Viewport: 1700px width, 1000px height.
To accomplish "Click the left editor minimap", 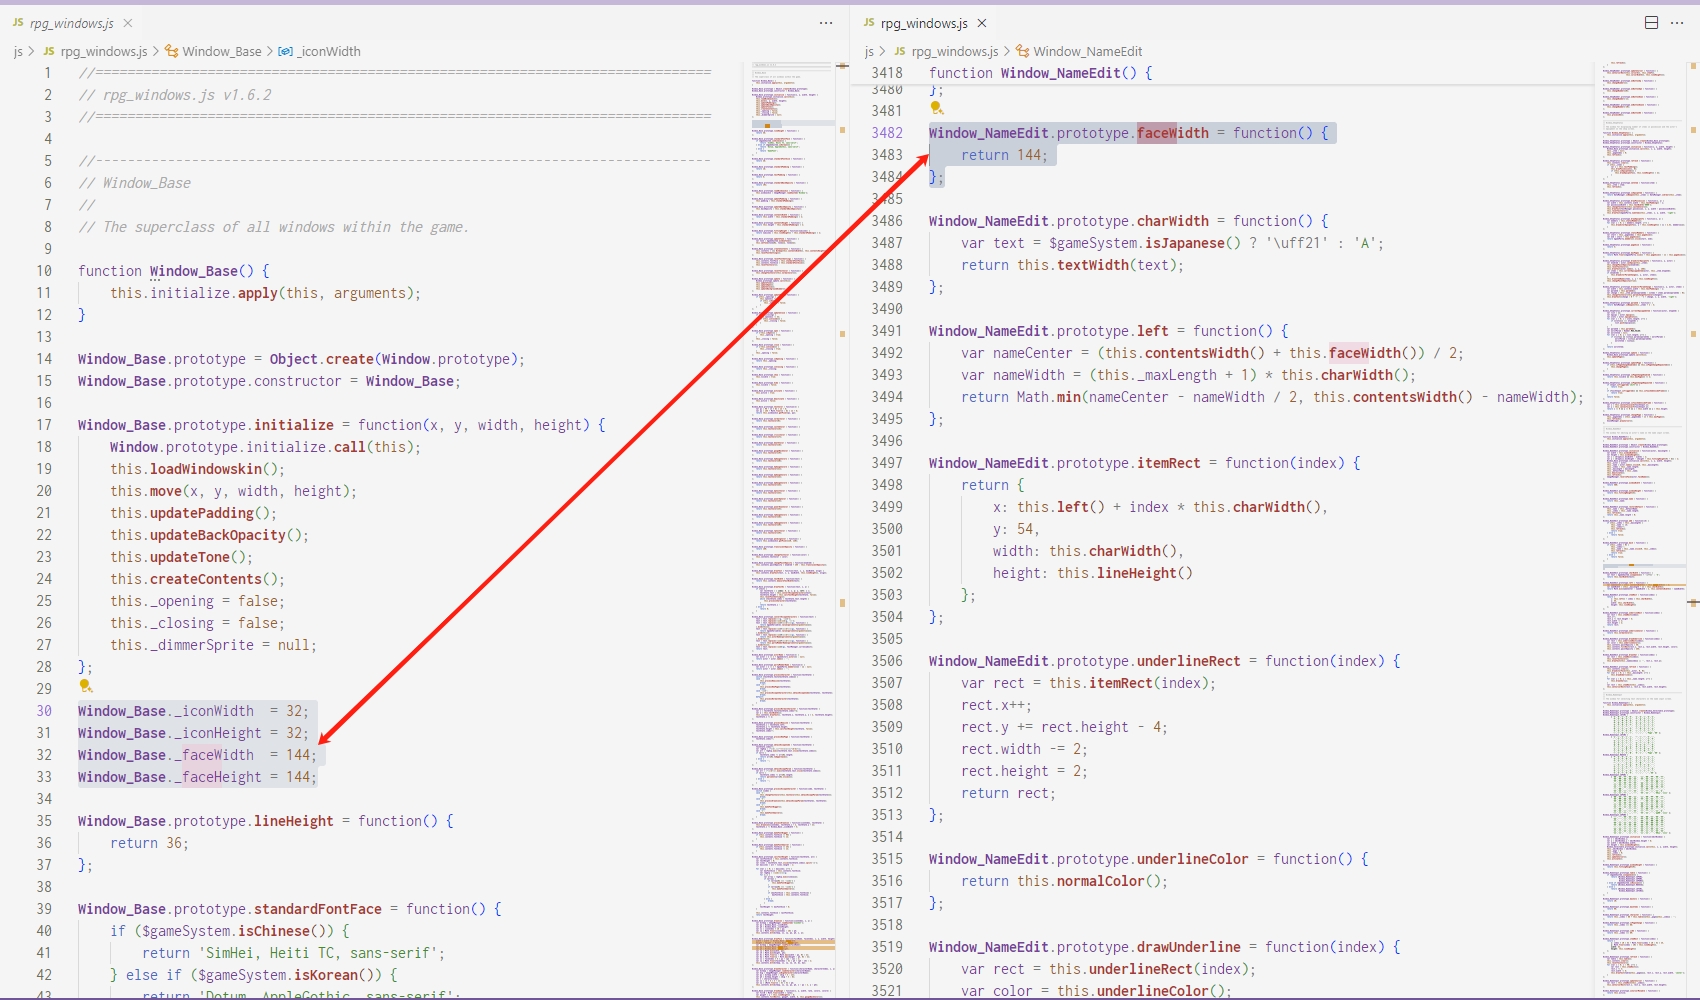I will (792, 530).
